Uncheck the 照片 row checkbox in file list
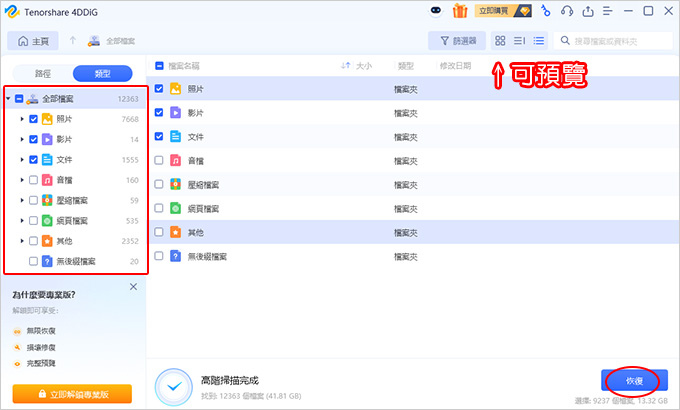The height and width of the screenshot is (410, 680). (159, 89)
